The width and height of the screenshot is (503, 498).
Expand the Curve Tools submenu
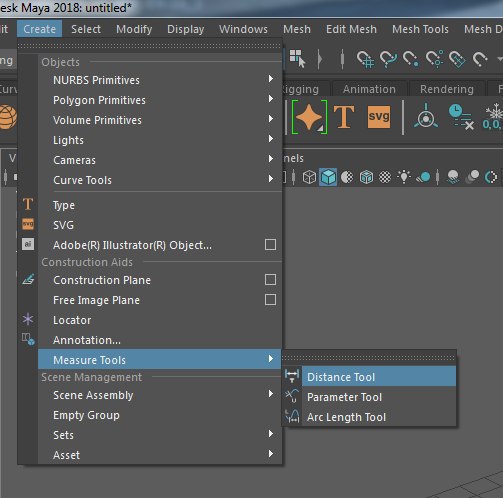click(x=160, y=180)
